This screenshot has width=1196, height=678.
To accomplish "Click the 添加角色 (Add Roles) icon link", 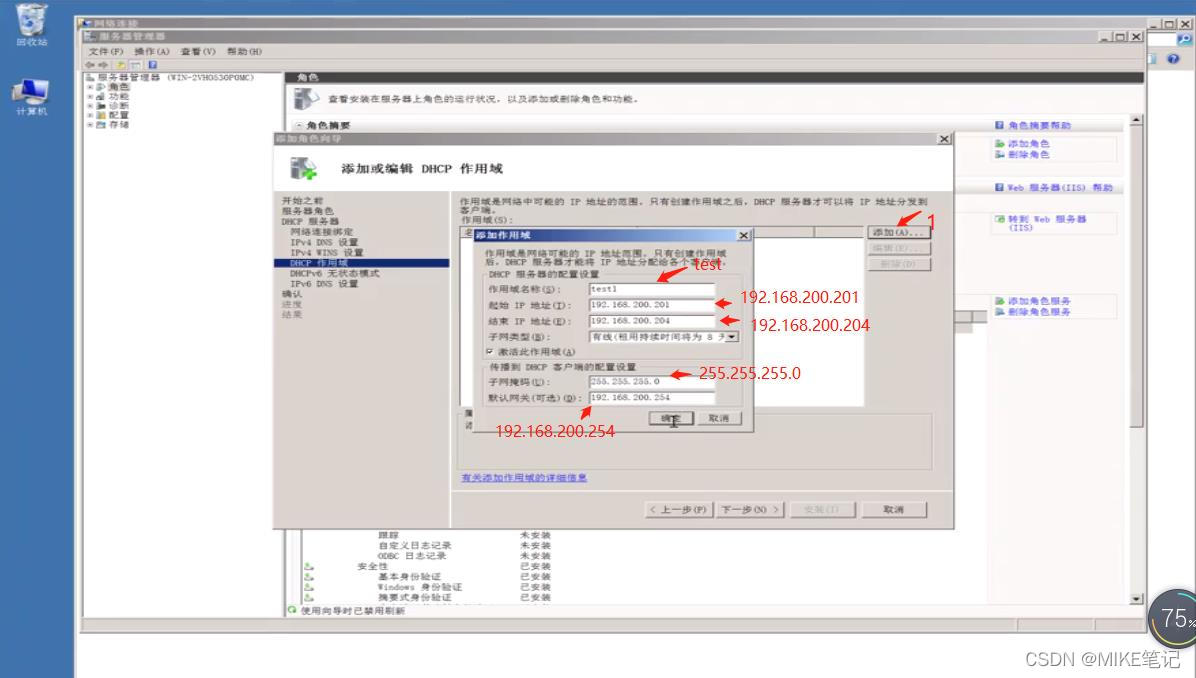I will (999, 143).
